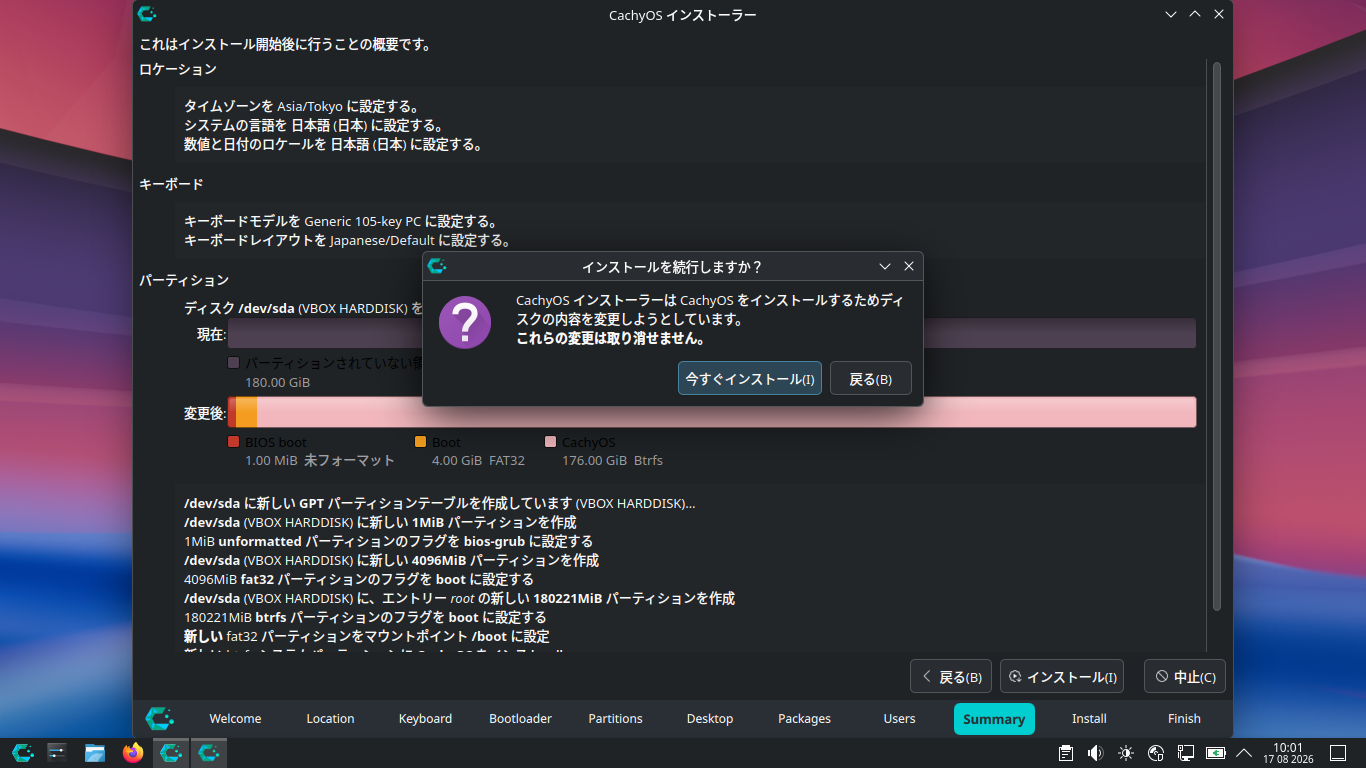This screenshot has width=1366, height=768.
Task: Select the Finish step
Action: click(1184, 718)
